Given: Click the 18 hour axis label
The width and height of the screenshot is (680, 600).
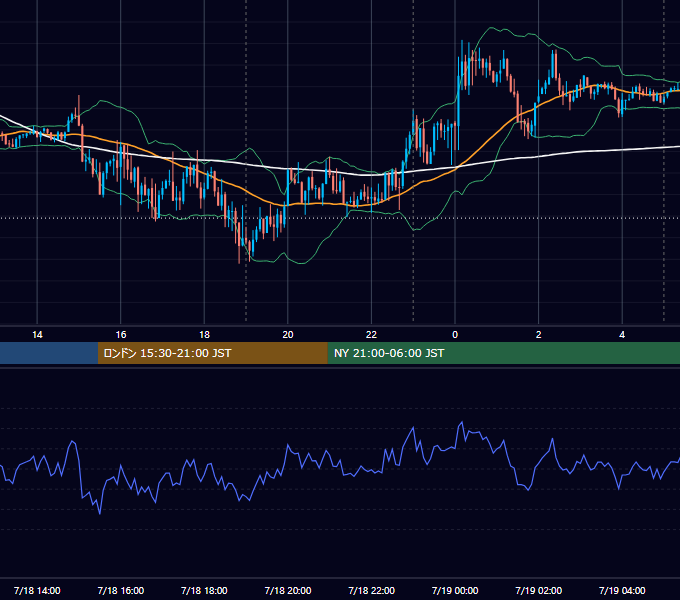Looking at the screenshot, I should (204, 335).
